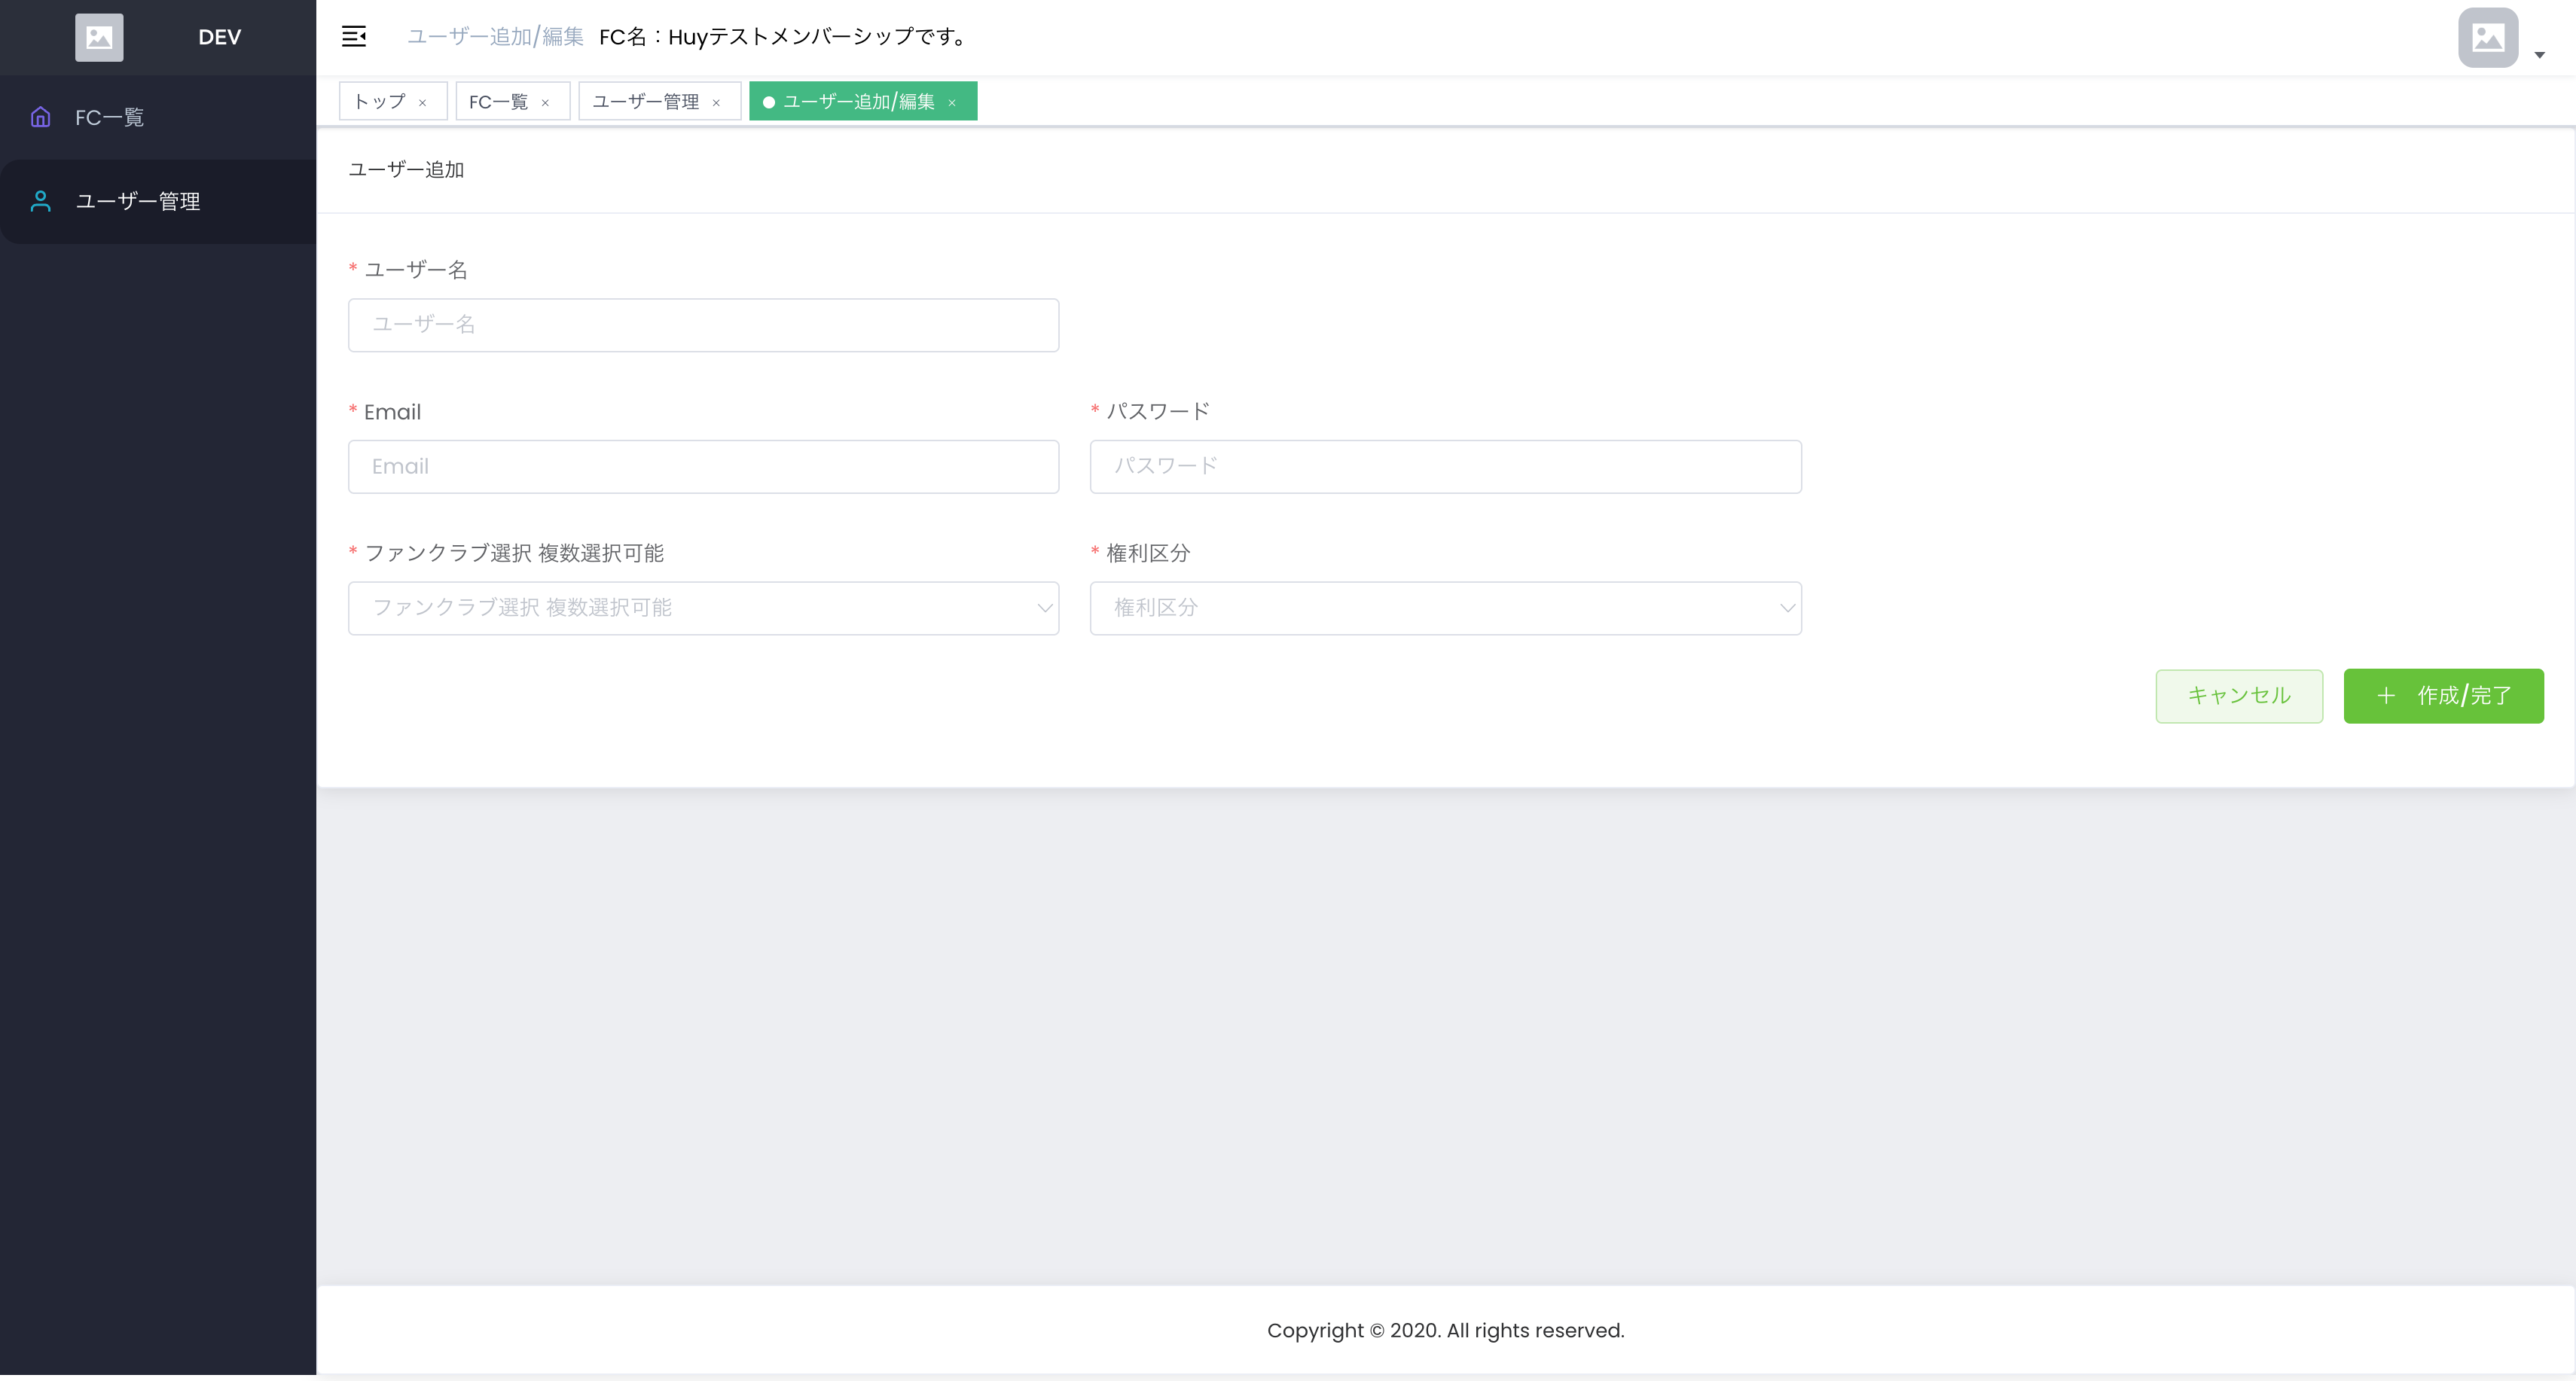Switch to the トップ tab
The width and height of the screenshot is (2576, 1381).
pyautogui.click(x=380, y=102)
